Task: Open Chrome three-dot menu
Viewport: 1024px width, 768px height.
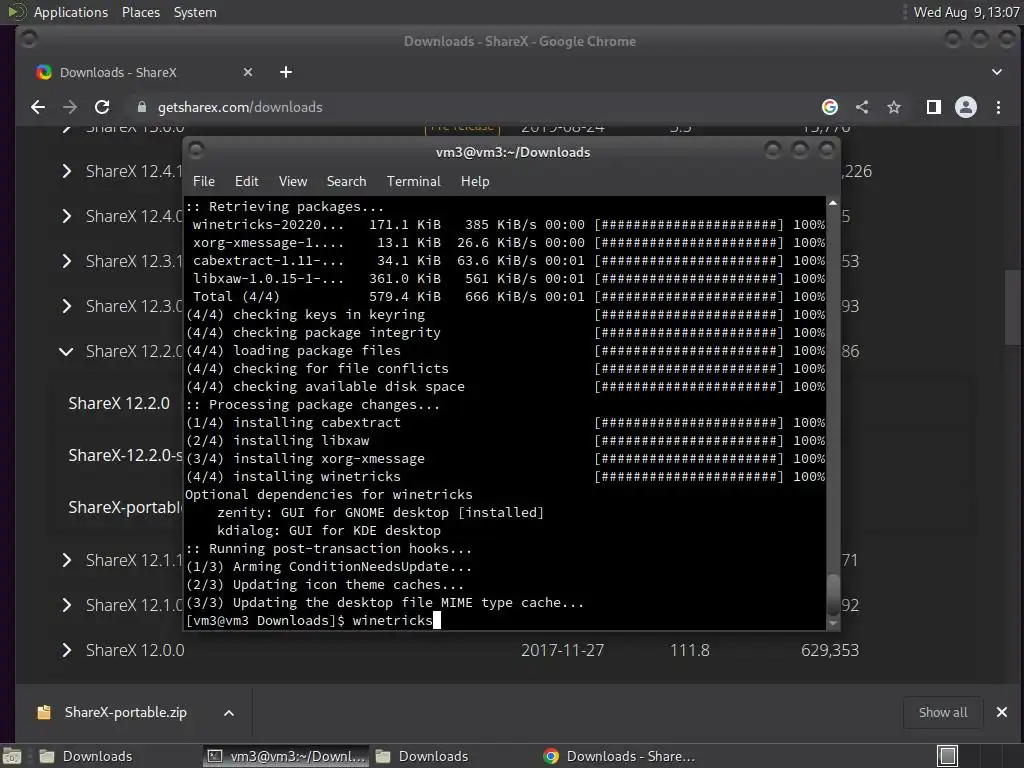Action: (998, 107)
